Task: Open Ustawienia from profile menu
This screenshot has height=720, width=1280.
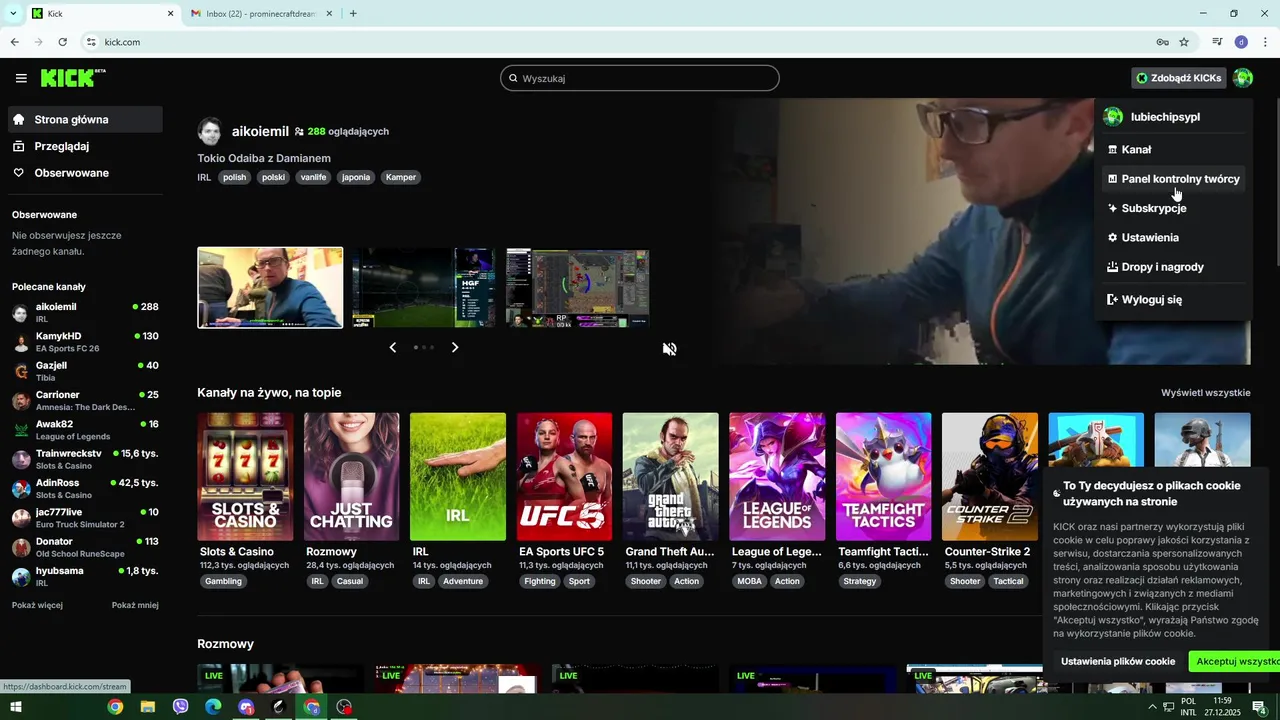Action: point(1173,238)
